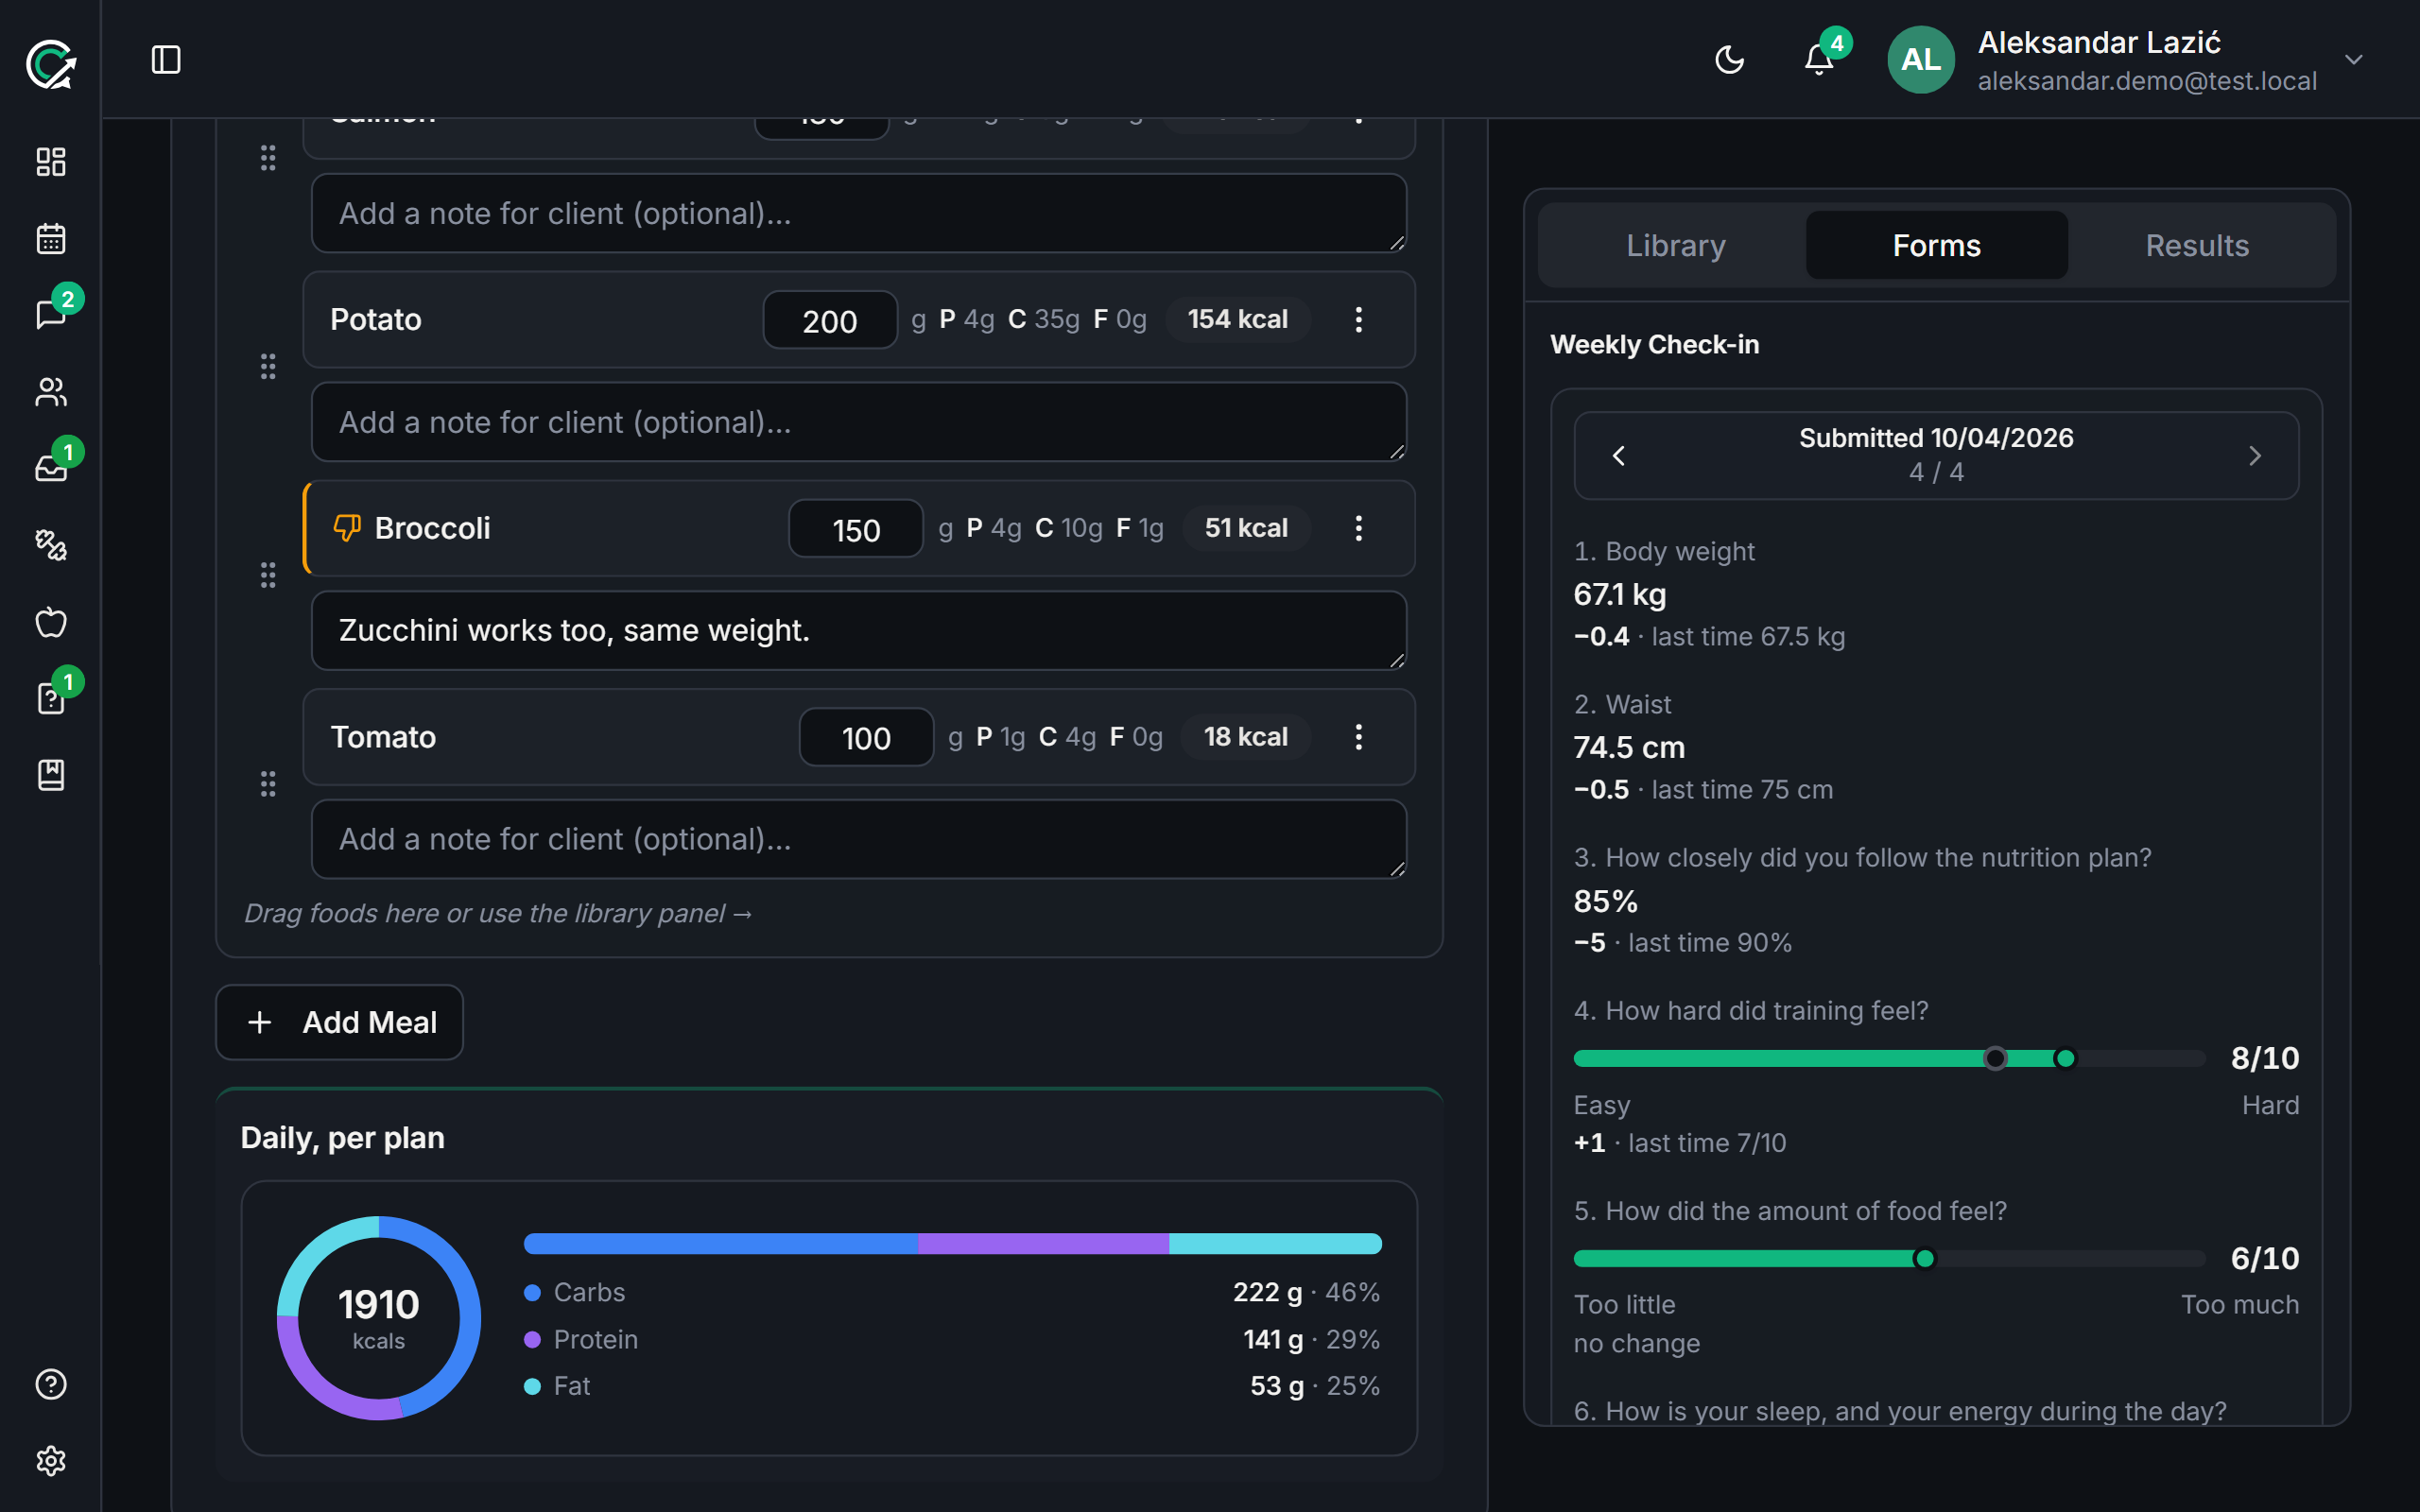
Task: Switch to the Forms tab
Action: [x=1937, y=245]
